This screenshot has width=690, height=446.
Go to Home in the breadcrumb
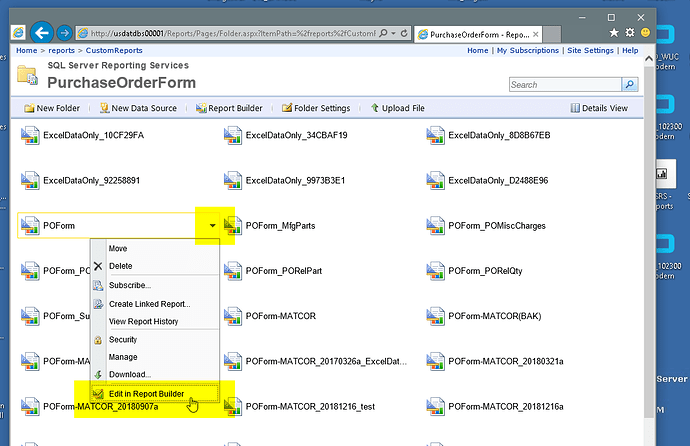(26, 51)
